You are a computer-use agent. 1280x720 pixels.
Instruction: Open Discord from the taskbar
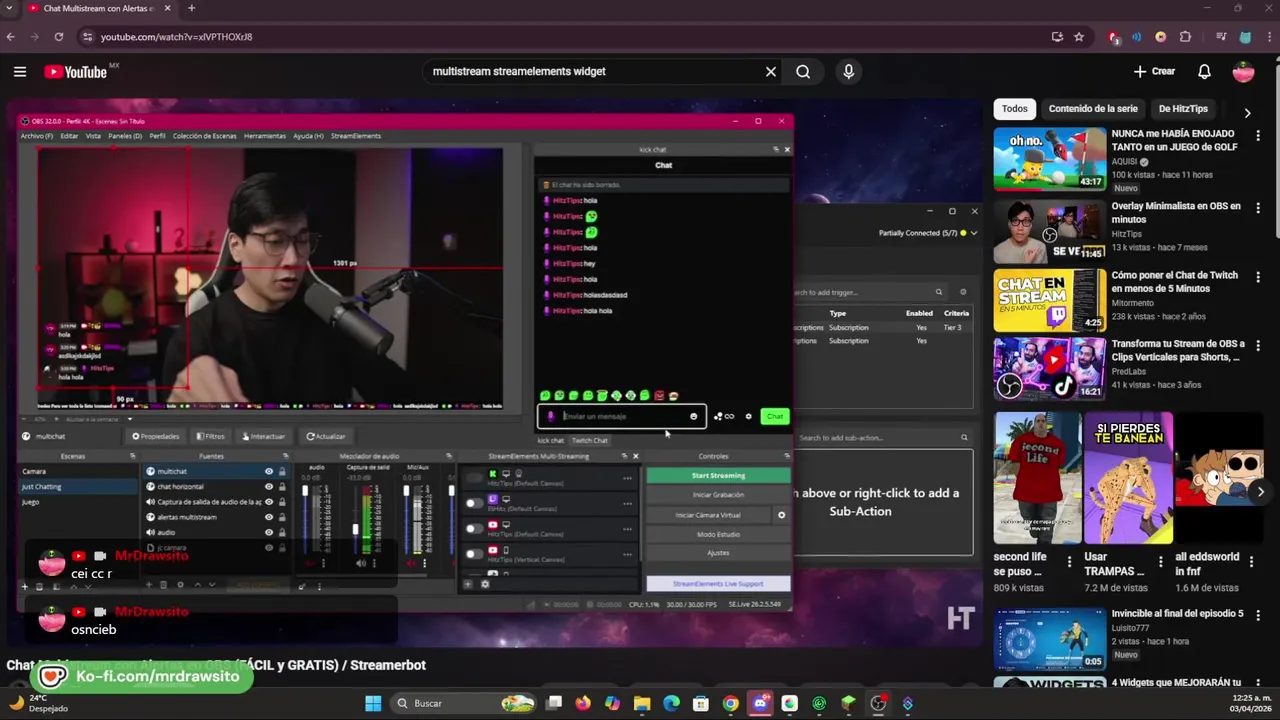(x=760, y=703)
